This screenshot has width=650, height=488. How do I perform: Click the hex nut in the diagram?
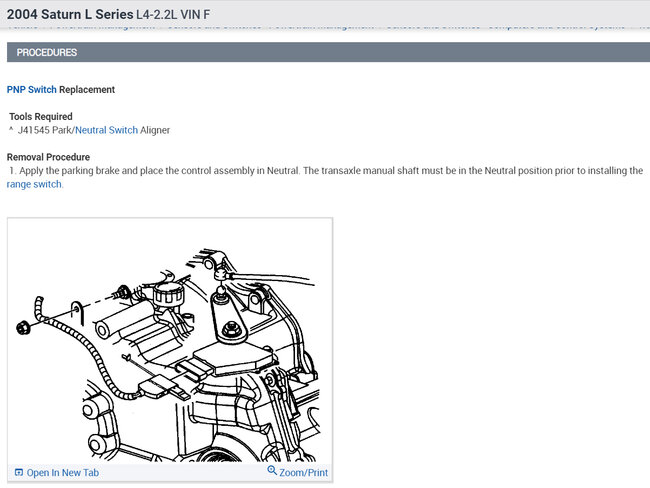pyautogui.click(x=23, y=327)
